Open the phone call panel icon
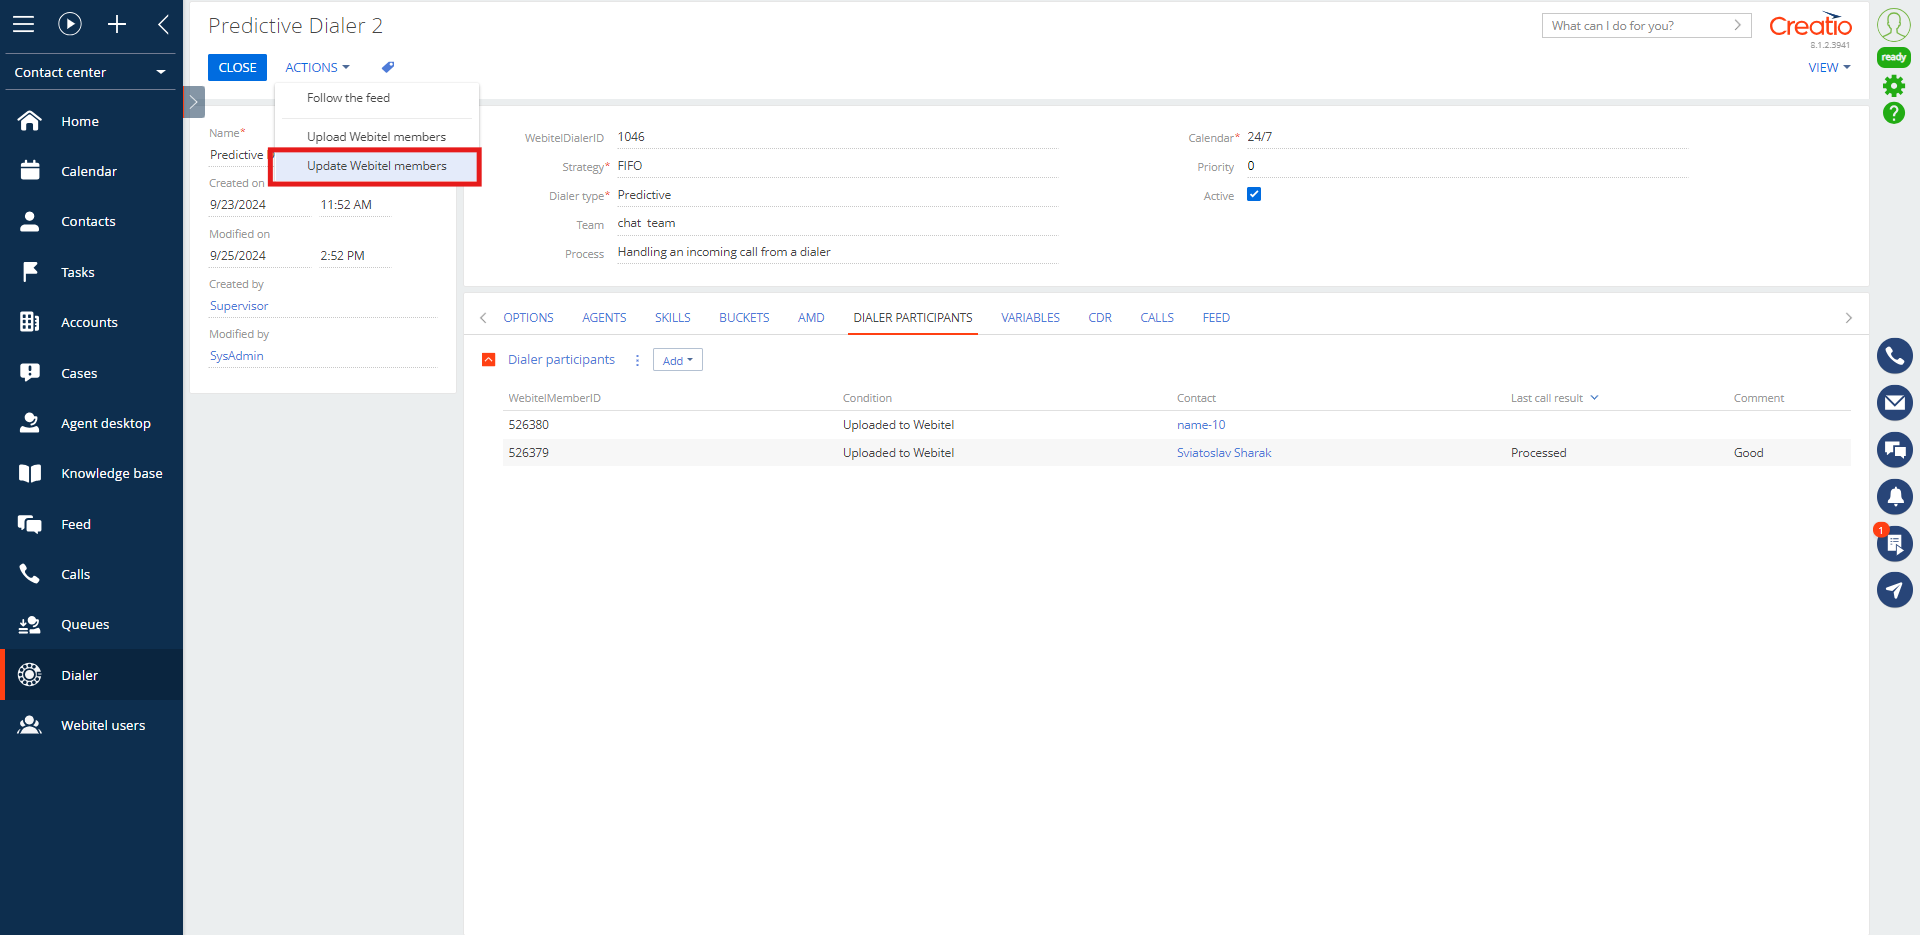1920x935 pixels. (1895, 356)
